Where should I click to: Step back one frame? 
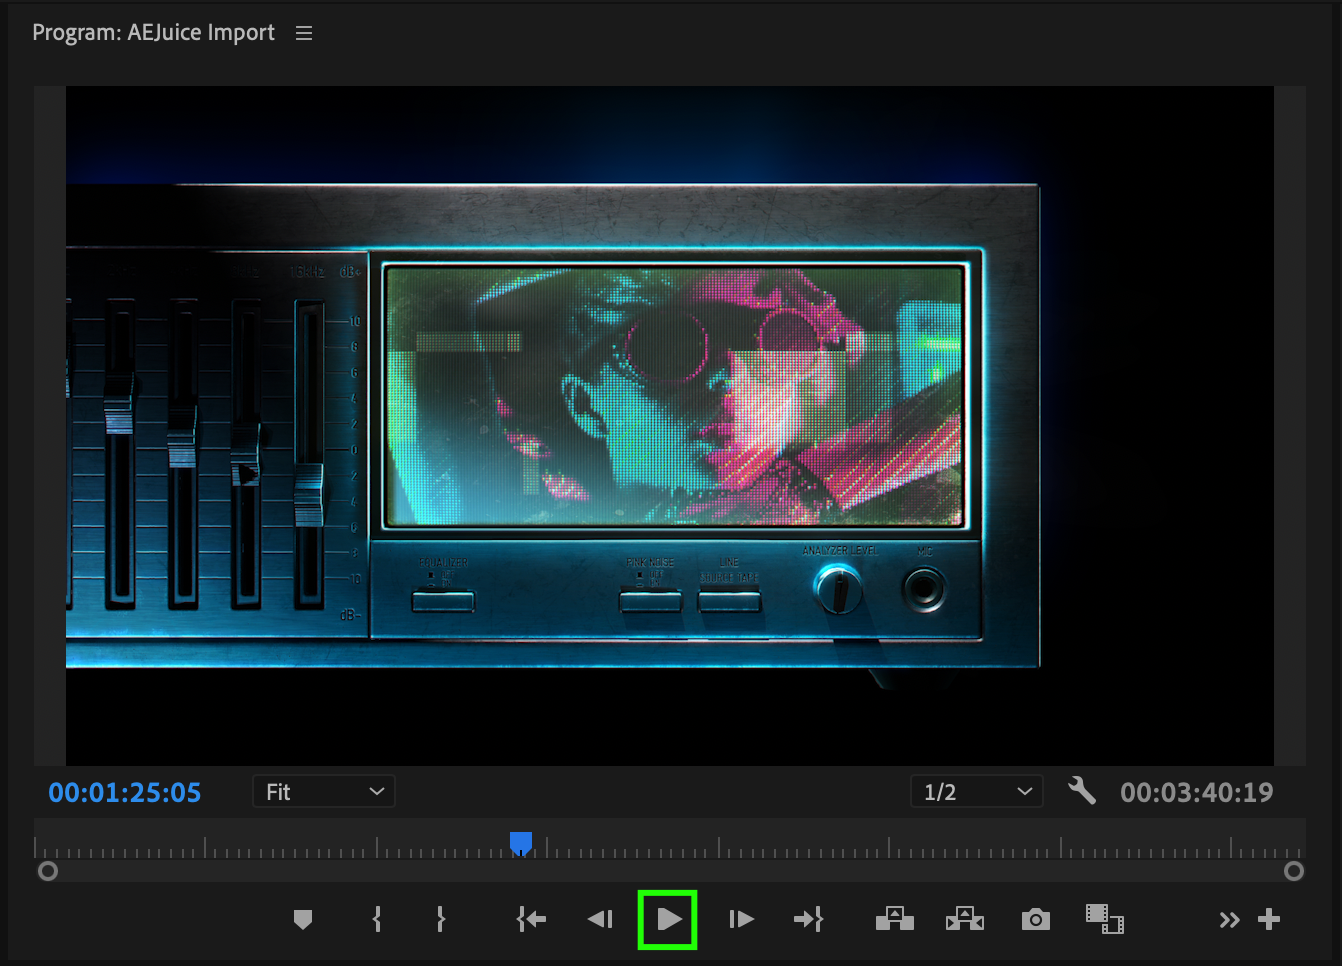[x=600, y=919]
